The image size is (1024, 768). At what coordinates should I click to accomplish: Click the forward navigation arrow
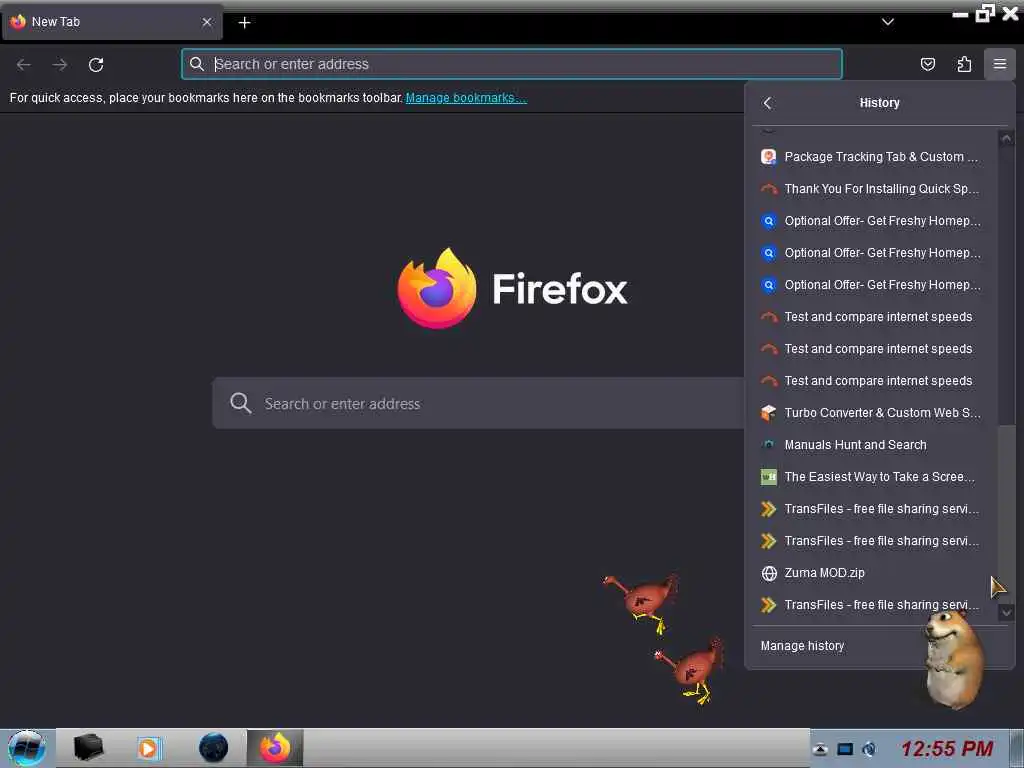(x=60, y=64)
